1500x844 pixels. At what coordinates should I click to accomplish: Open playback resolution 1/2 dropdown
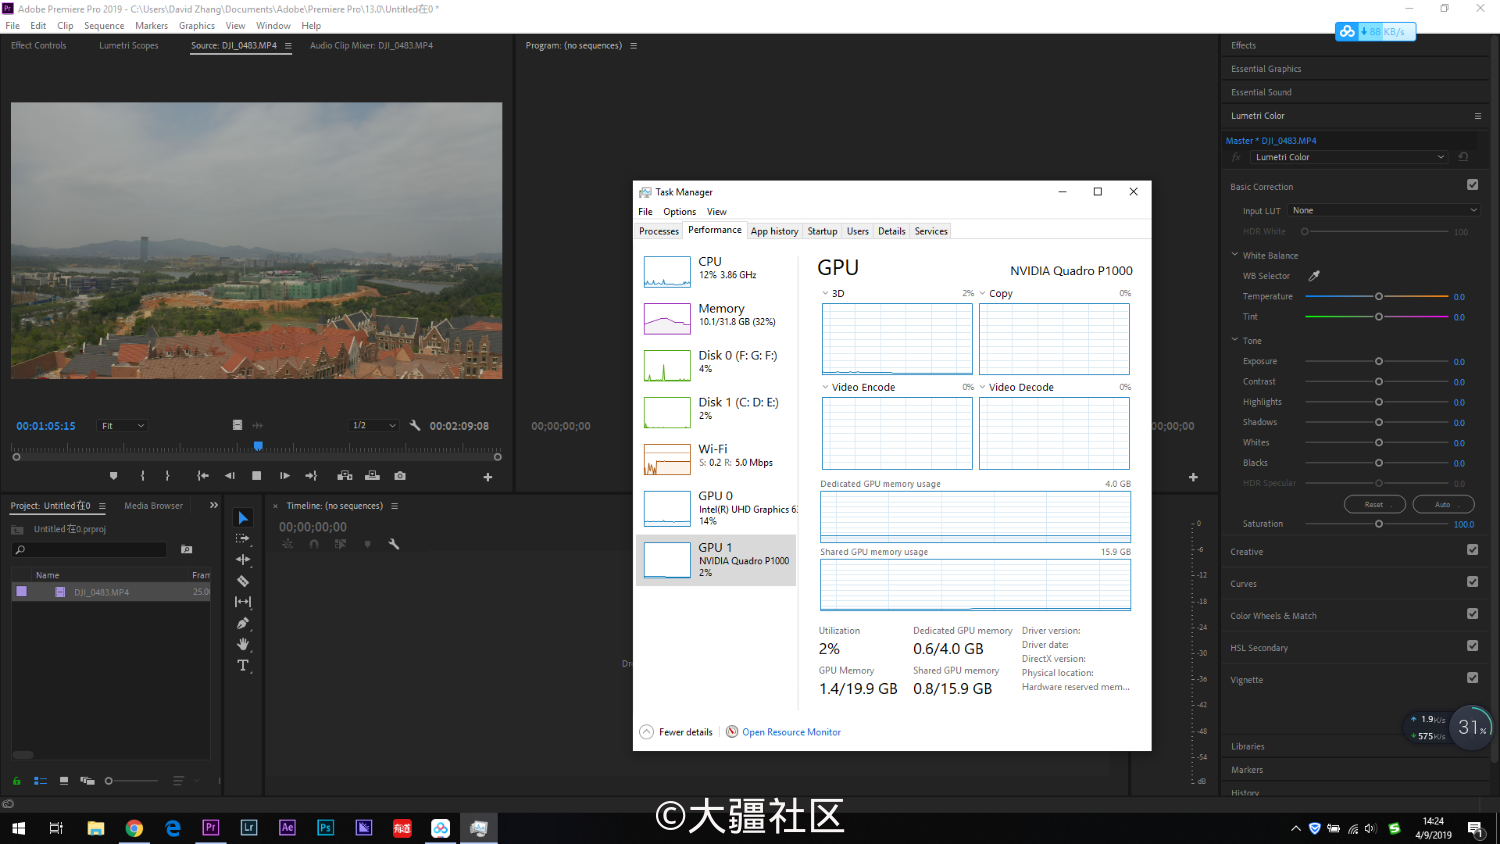click(374, 426)
